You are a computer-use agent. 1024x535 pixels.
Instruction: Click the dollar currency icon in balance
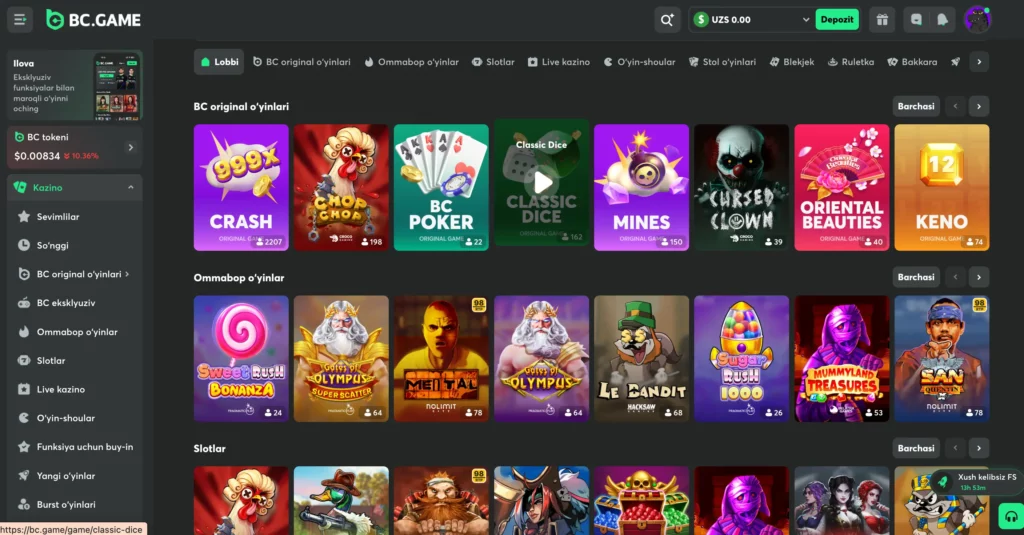tap(701, 20)
